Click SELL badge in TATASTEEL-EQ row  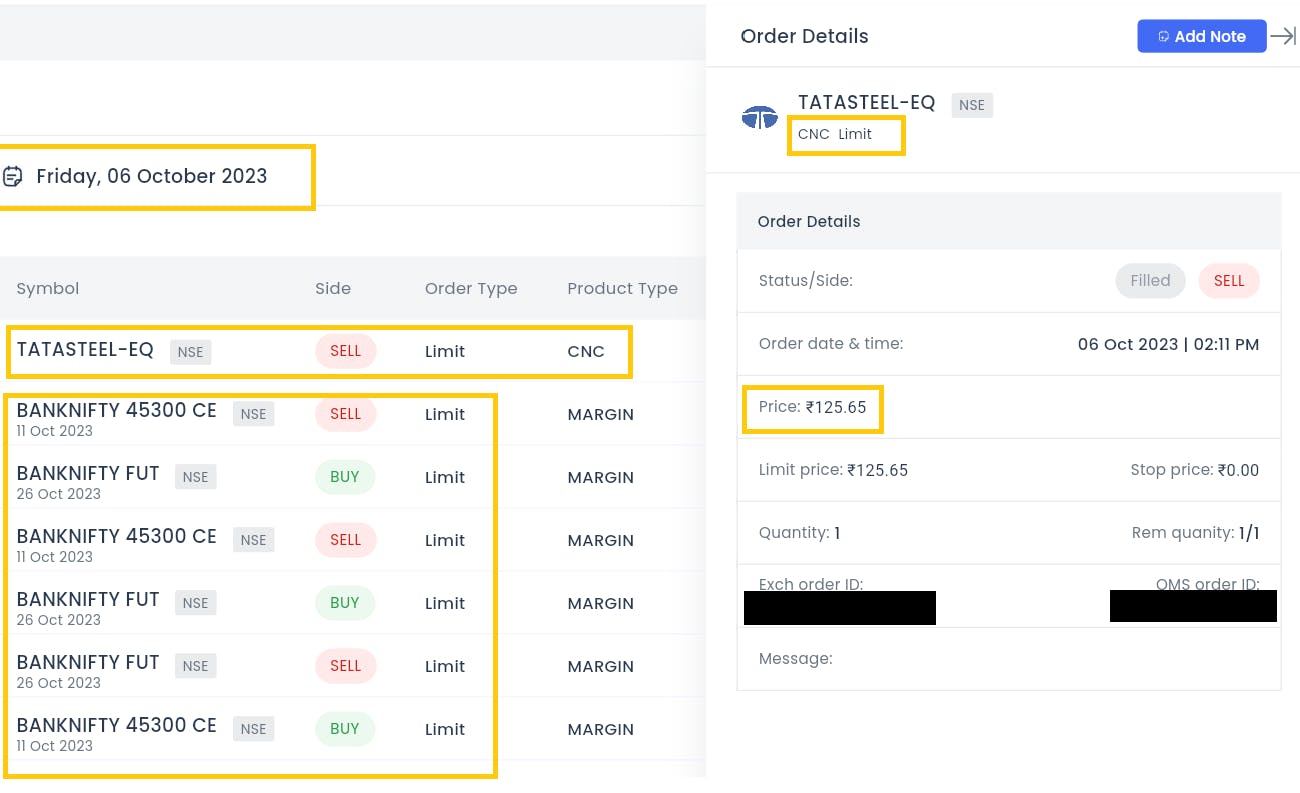click(345, 351)
